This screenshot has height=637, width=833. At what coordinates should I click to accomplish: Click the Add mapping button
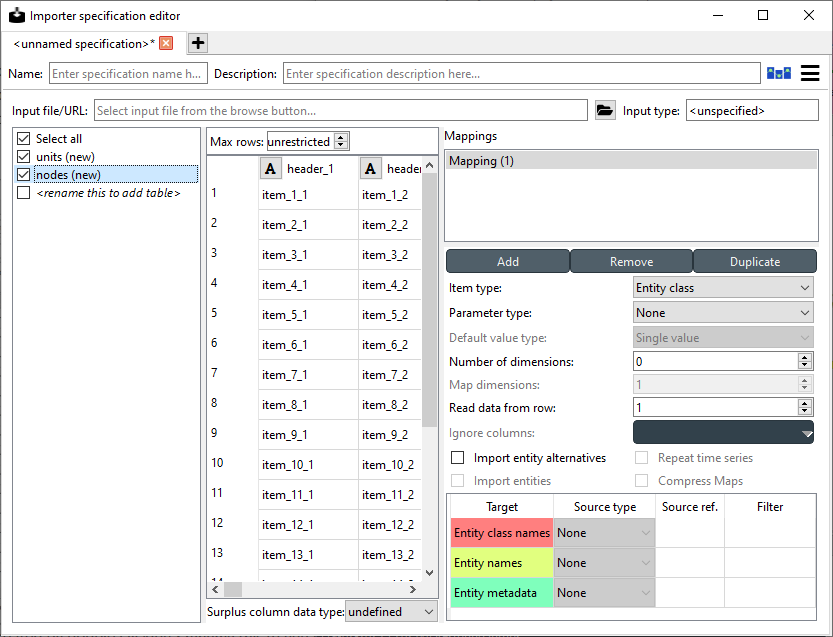(508, 261)
